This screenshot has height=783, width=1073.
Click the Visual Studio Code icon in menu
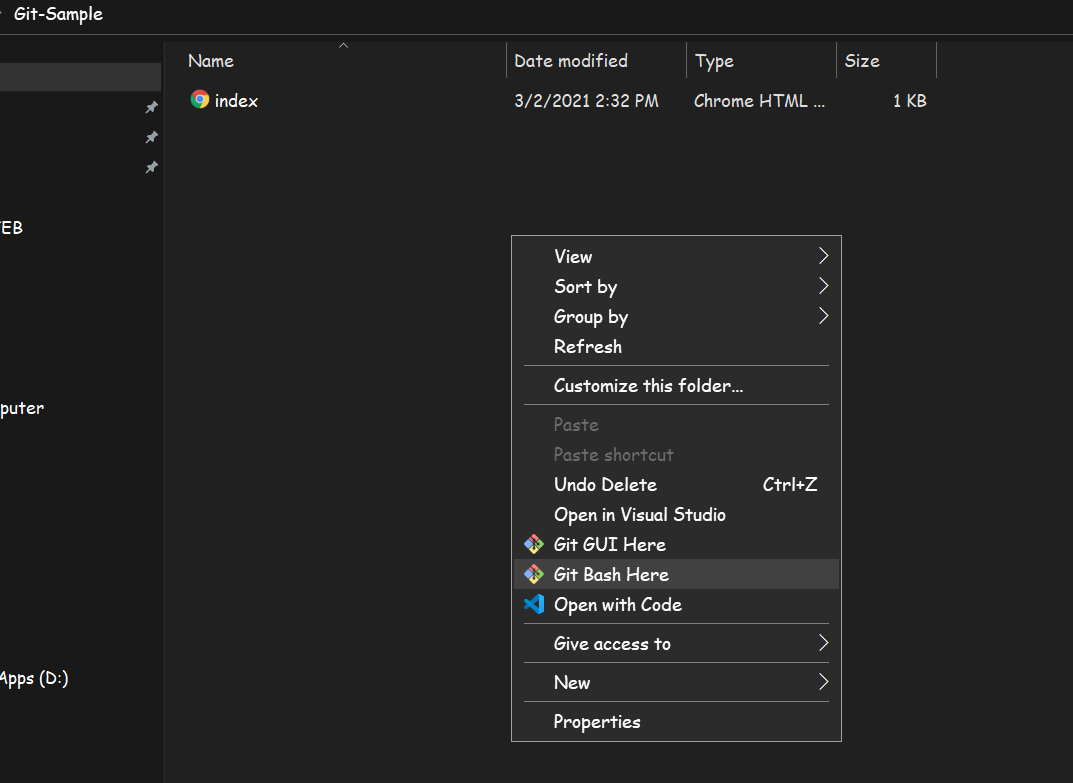(x=534, y=604)
